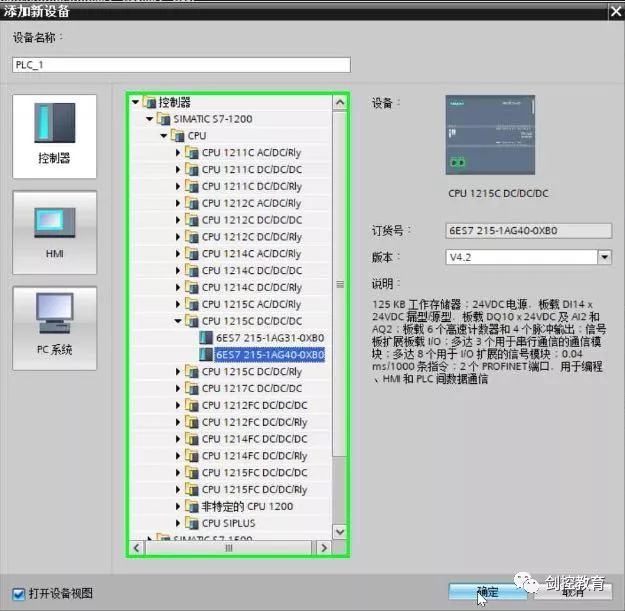Click the CPU 1211C AC/DC/Rly folder icon
The image size is (625, 611).
coord(192,153)
